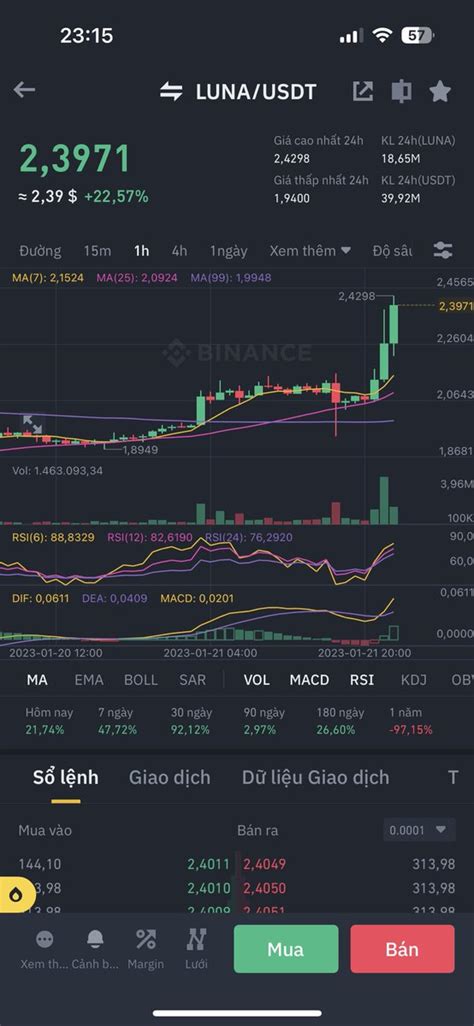474x1026 pixels.
Task: Toggle the EMA indicator
Action: point(89,680)
